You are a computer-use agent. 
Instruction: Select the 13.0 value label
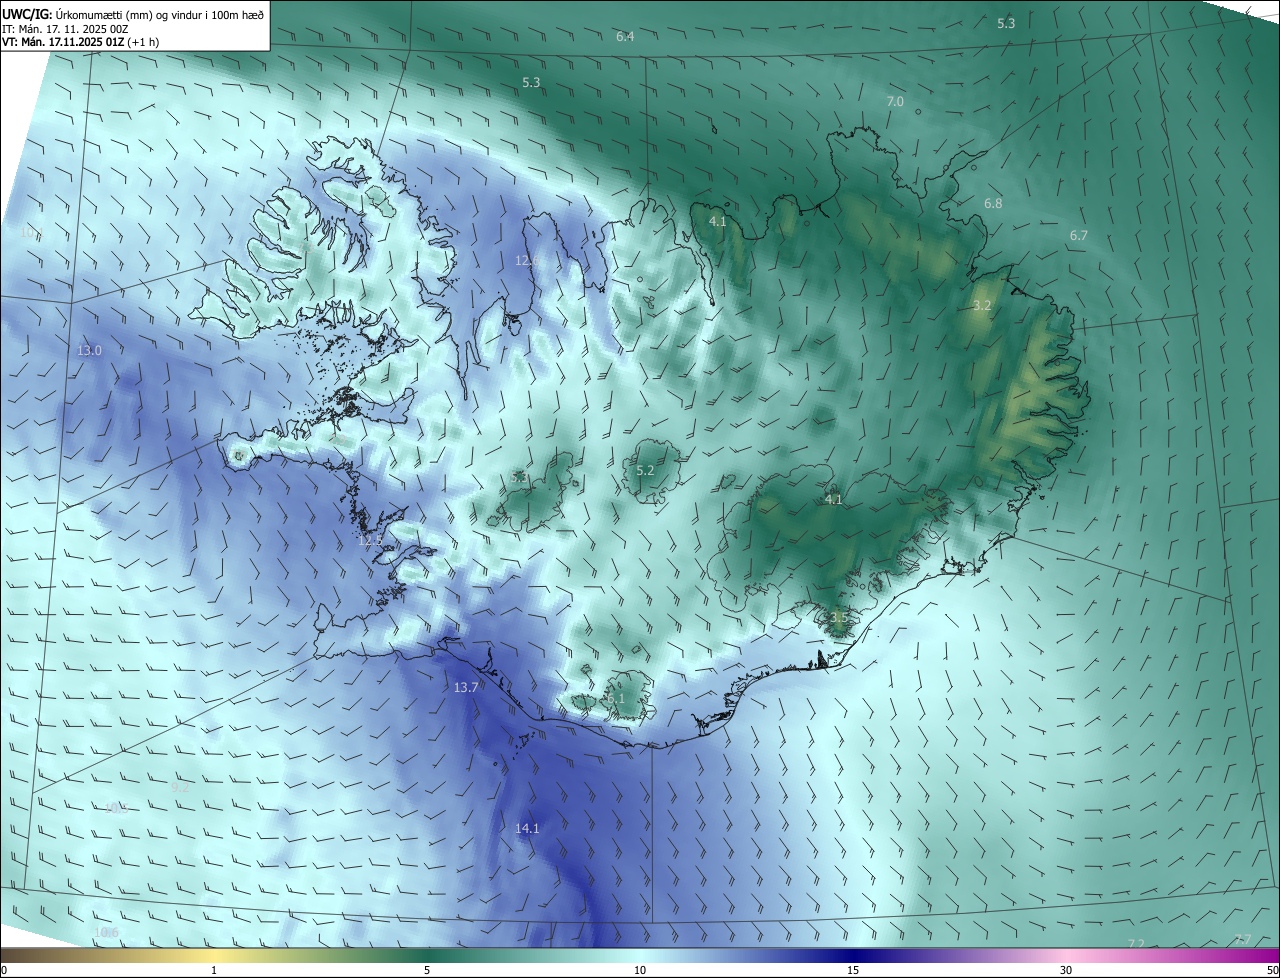coord(90,351)
